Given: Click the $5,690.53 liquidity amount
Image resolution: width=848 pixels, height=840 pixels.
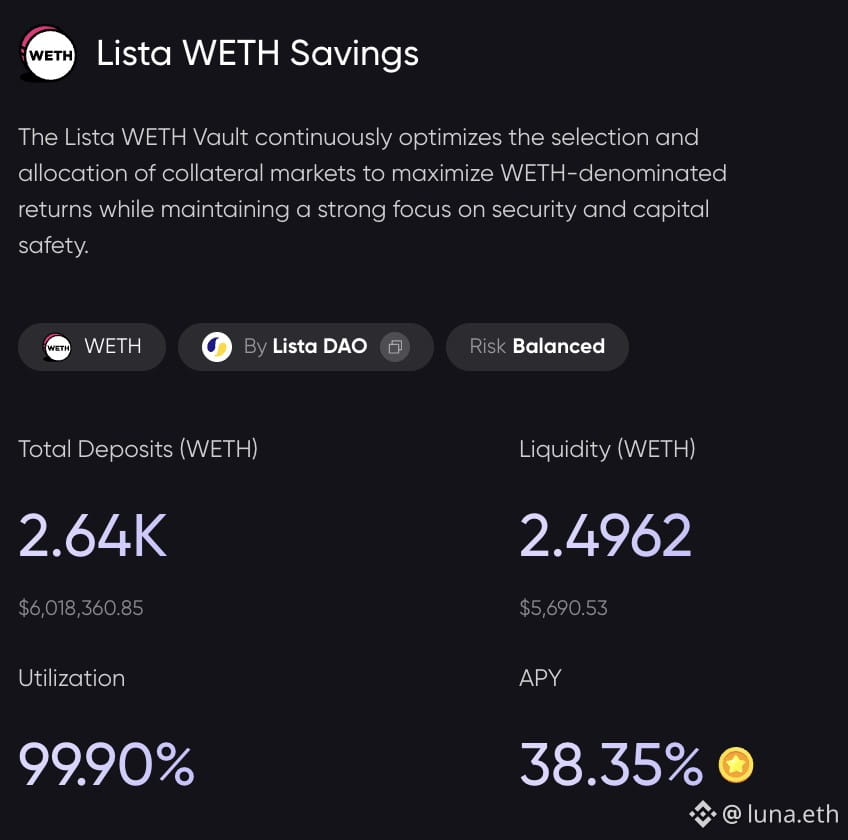Looking at the screenshot, I should point(564,608).
